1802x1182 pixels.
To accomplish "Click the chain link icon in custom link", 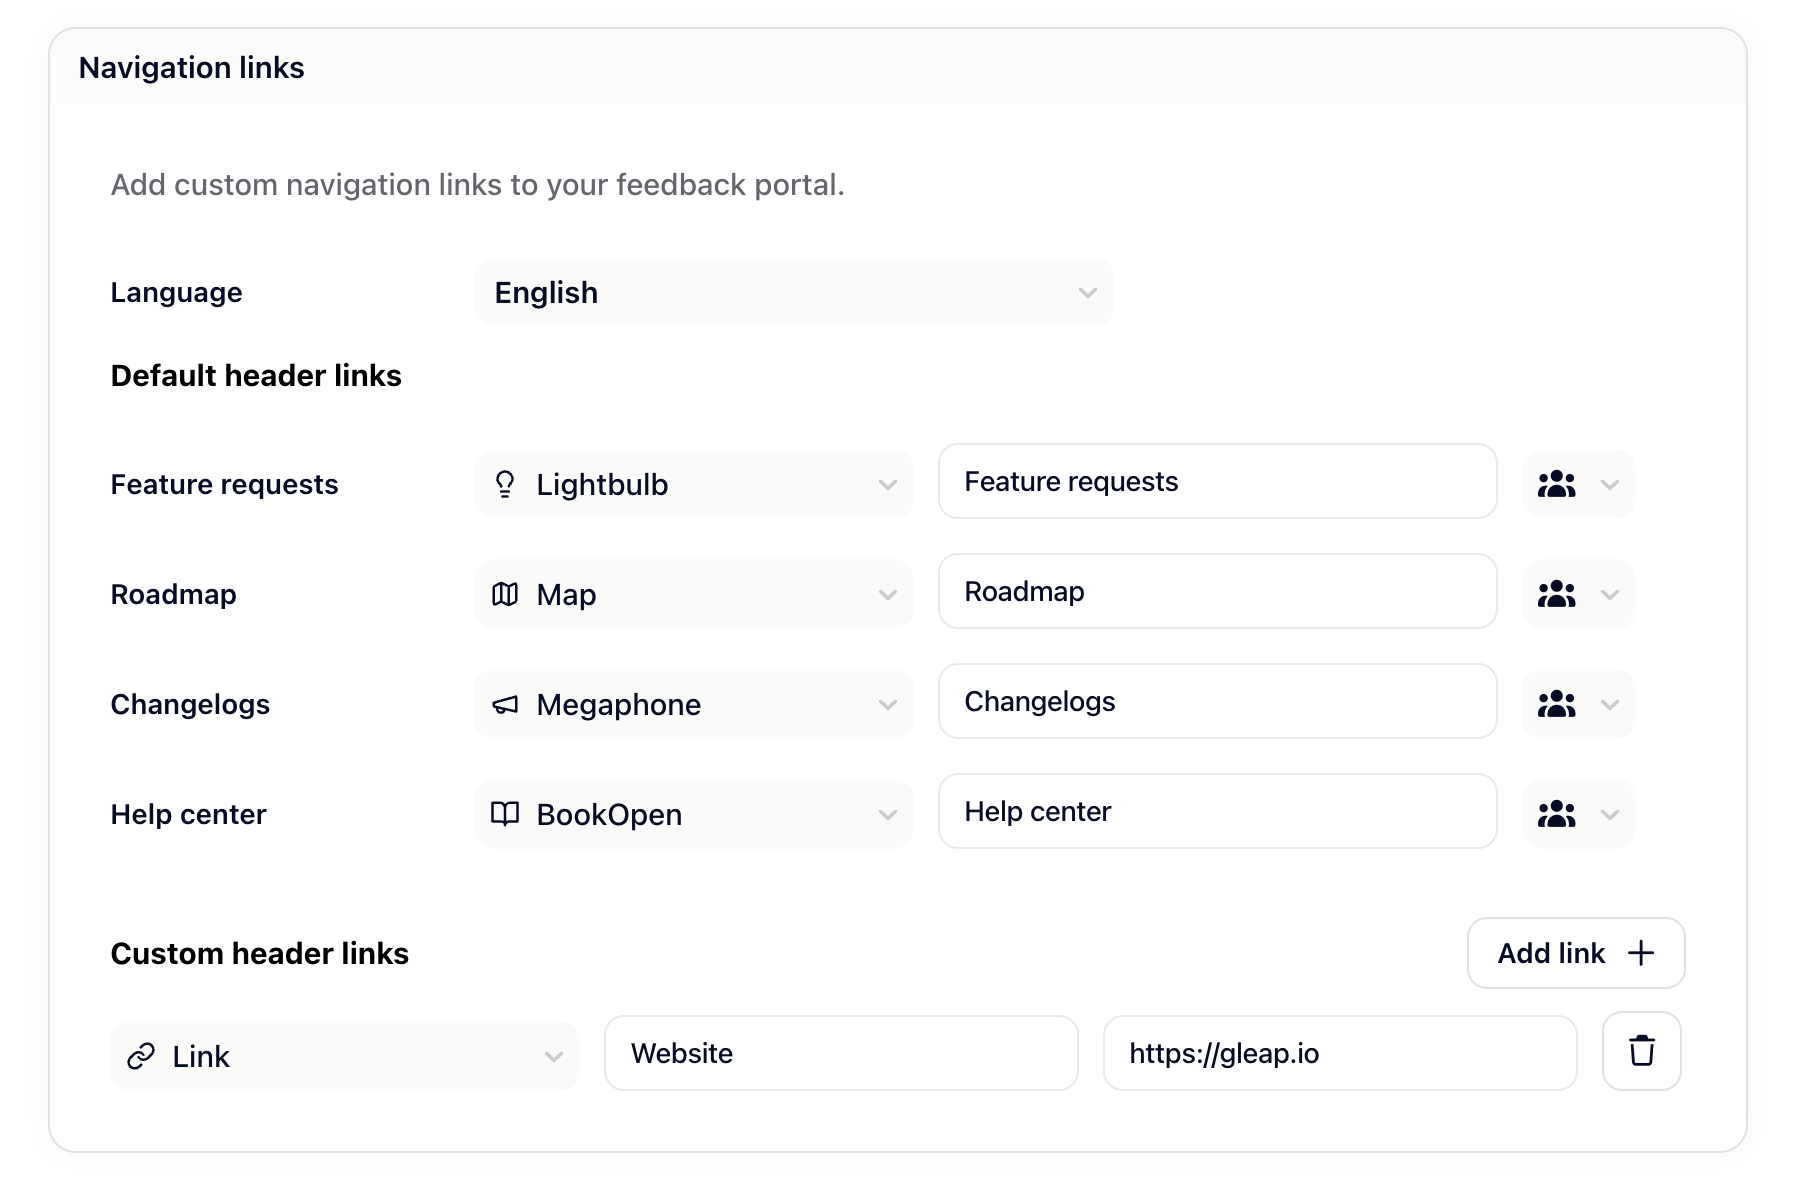I will (x=141, y=1056).
